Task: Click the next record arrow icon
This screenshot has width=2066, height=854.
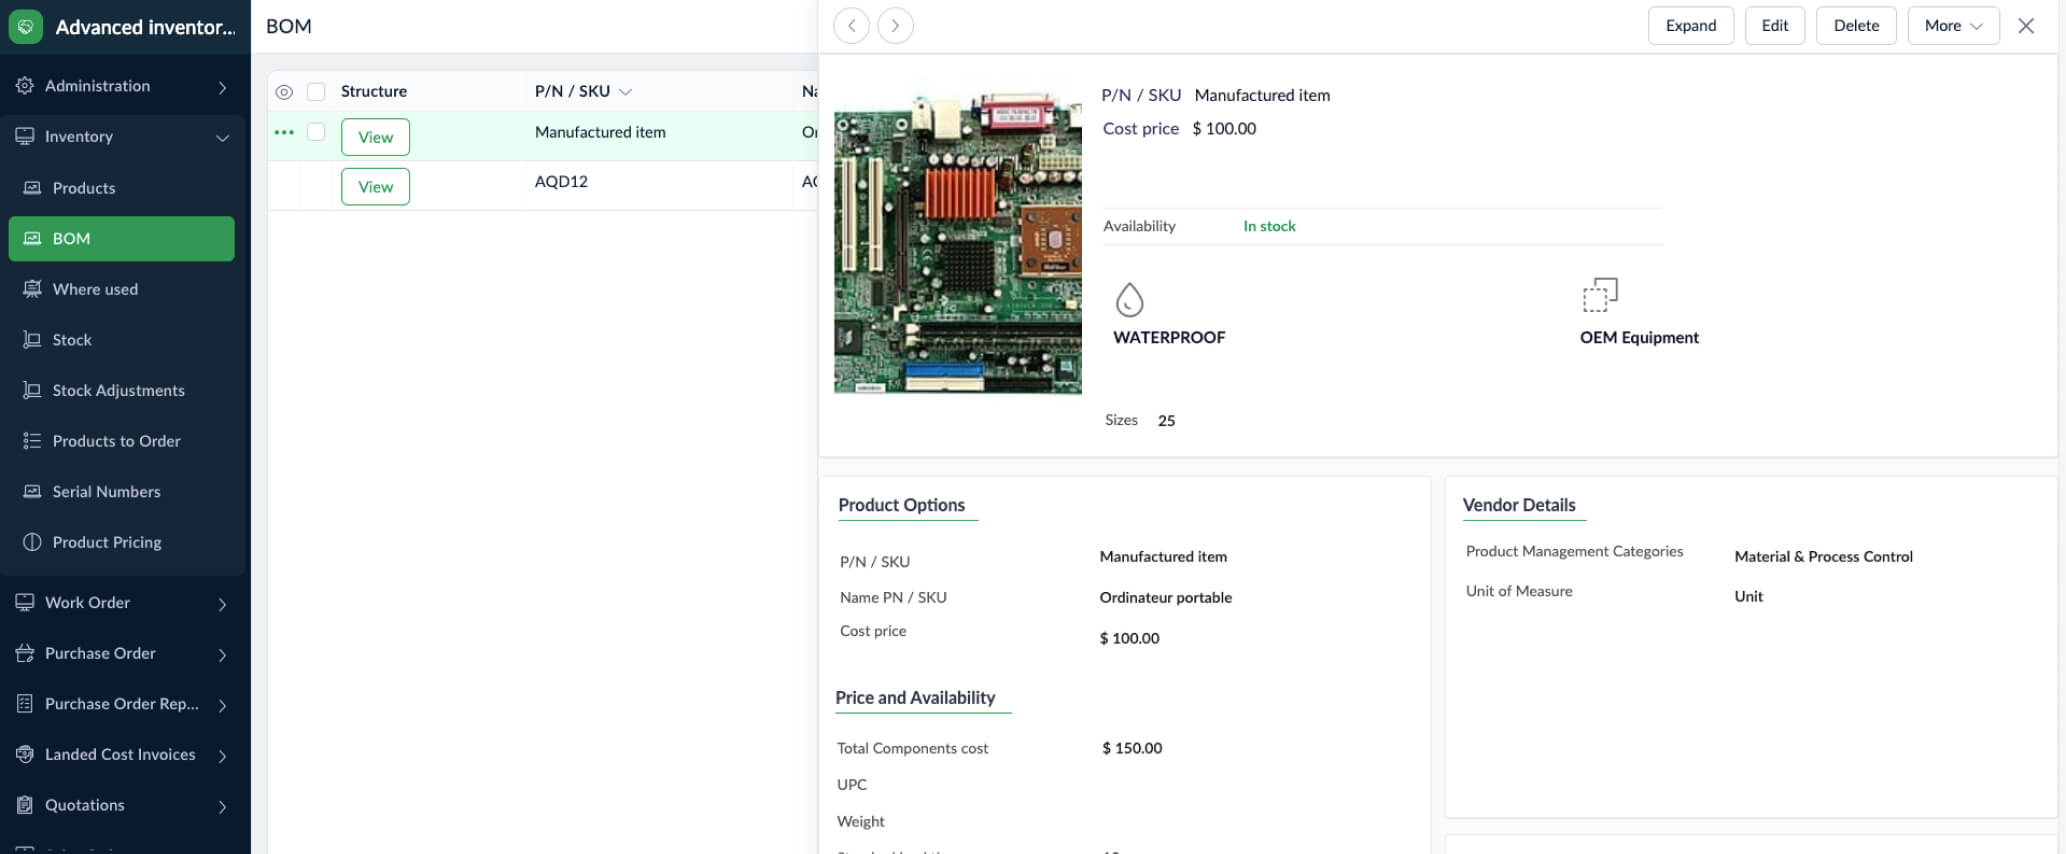Action: click(895, 26)
